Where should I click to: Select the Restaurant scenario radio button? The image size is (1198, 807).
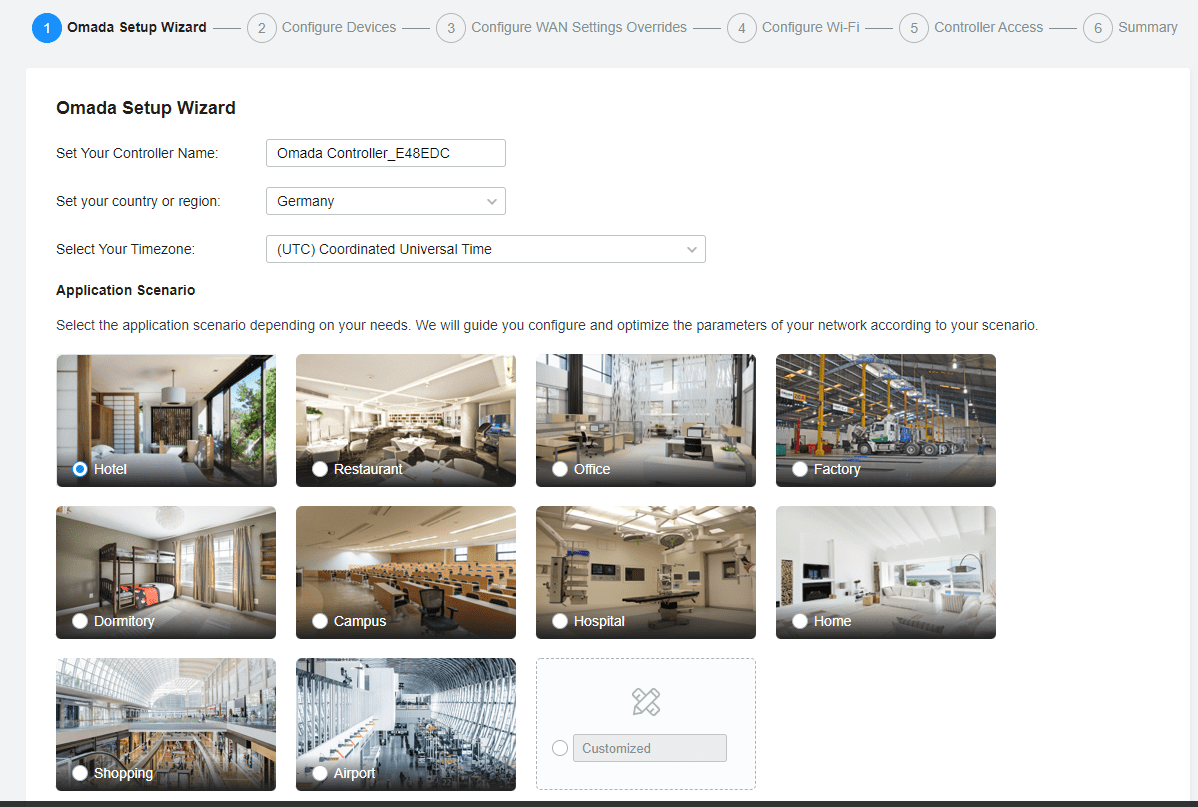[x=320, y=469]
